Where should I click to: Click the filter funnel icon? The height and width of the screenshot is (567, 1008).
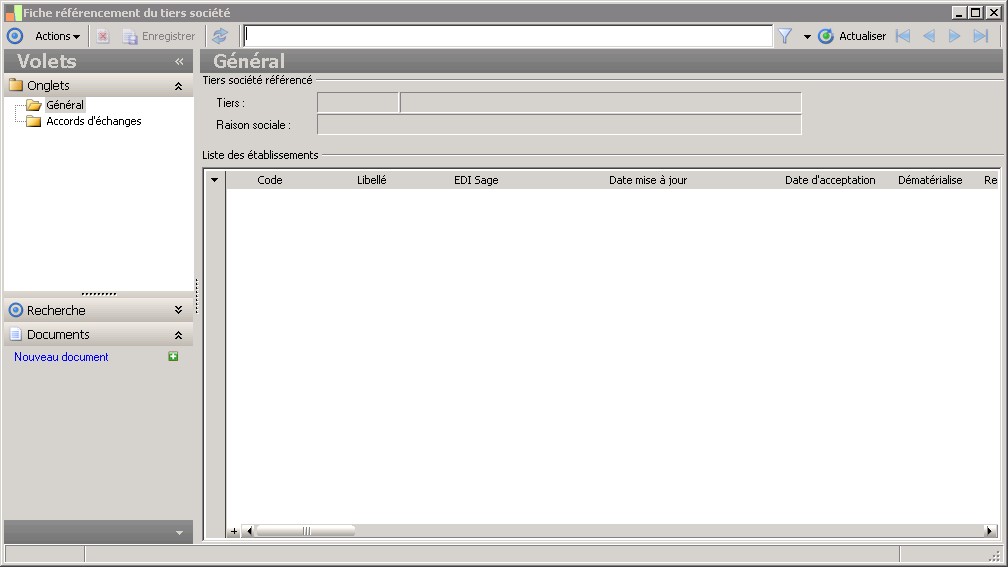click(x=785, y=36)
